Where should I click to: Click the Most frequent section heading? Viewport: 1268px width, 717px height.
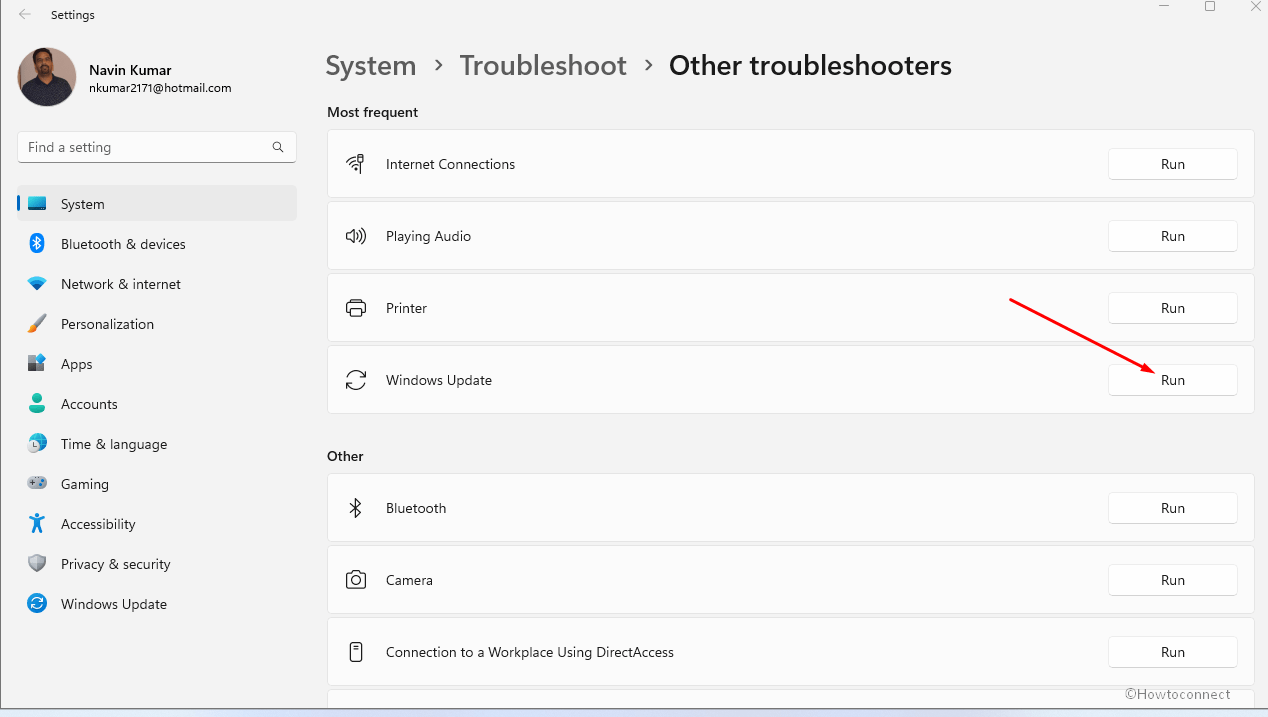tap(372, 112)
